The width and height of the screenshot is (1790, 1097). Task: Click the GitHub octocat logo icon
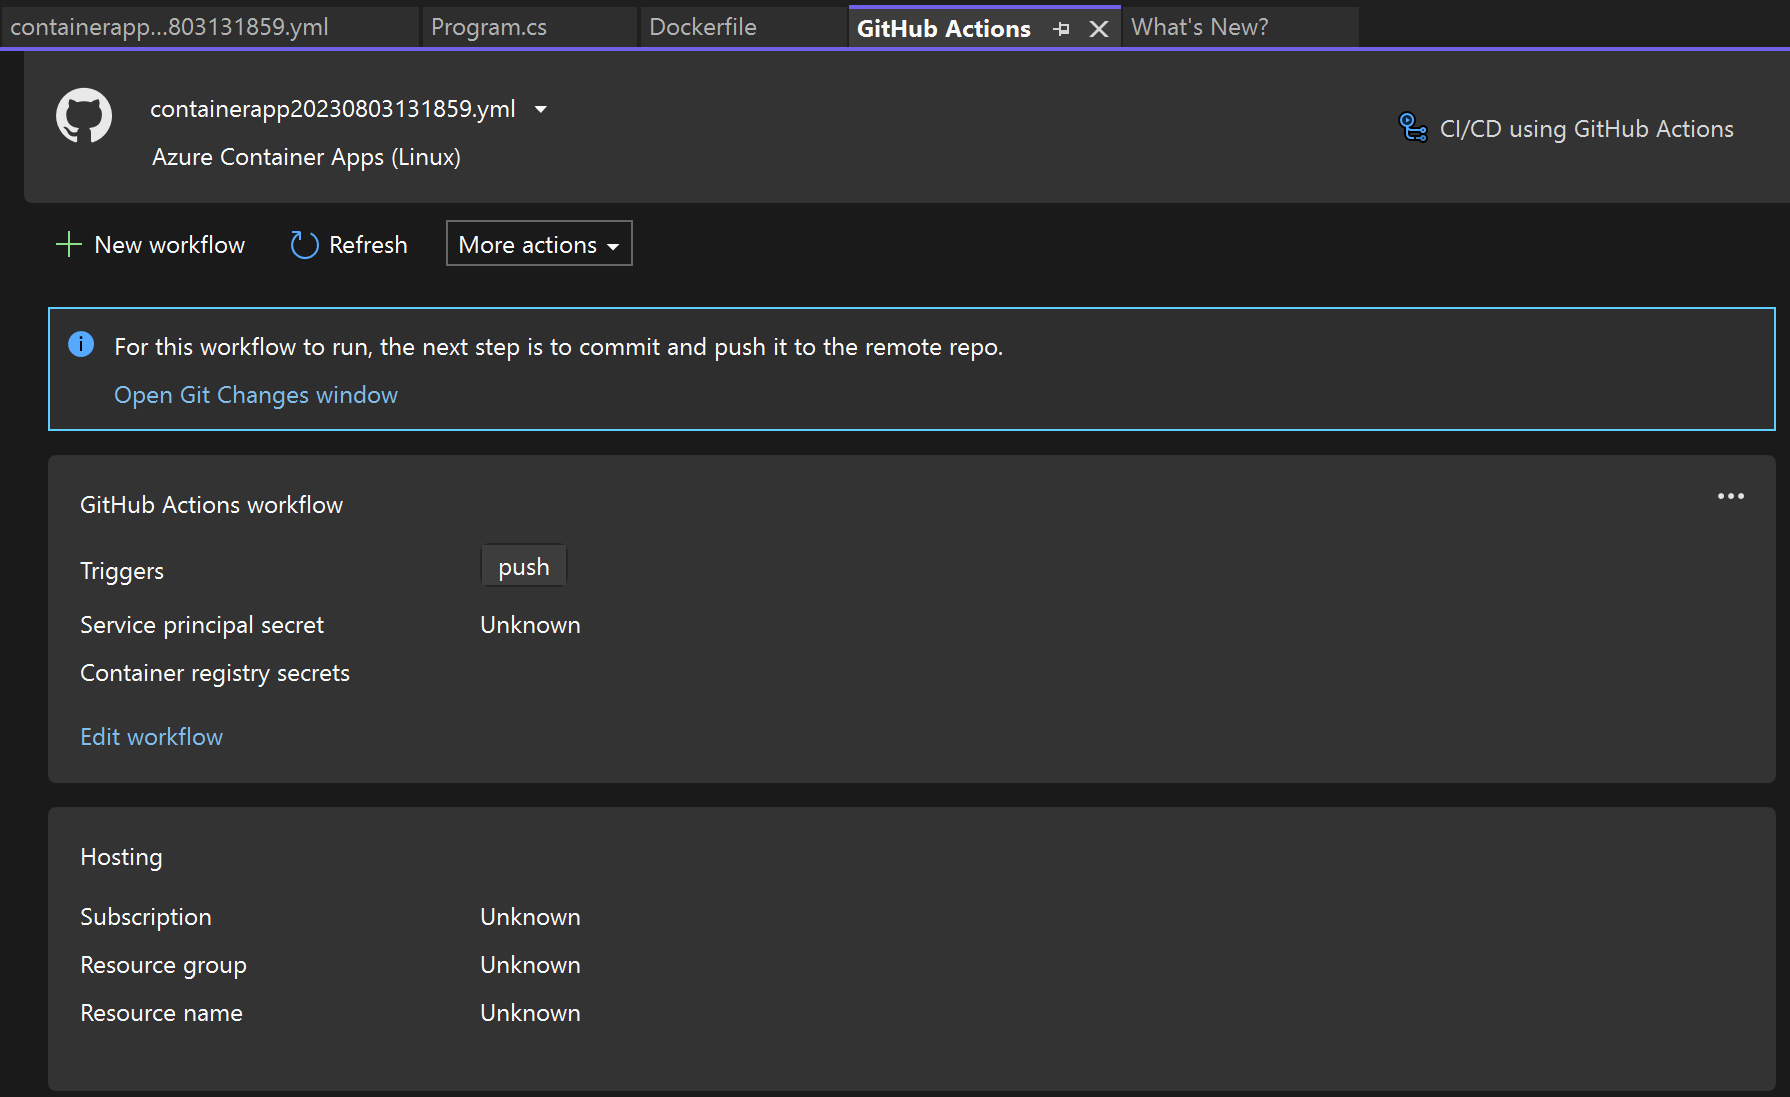84,116
